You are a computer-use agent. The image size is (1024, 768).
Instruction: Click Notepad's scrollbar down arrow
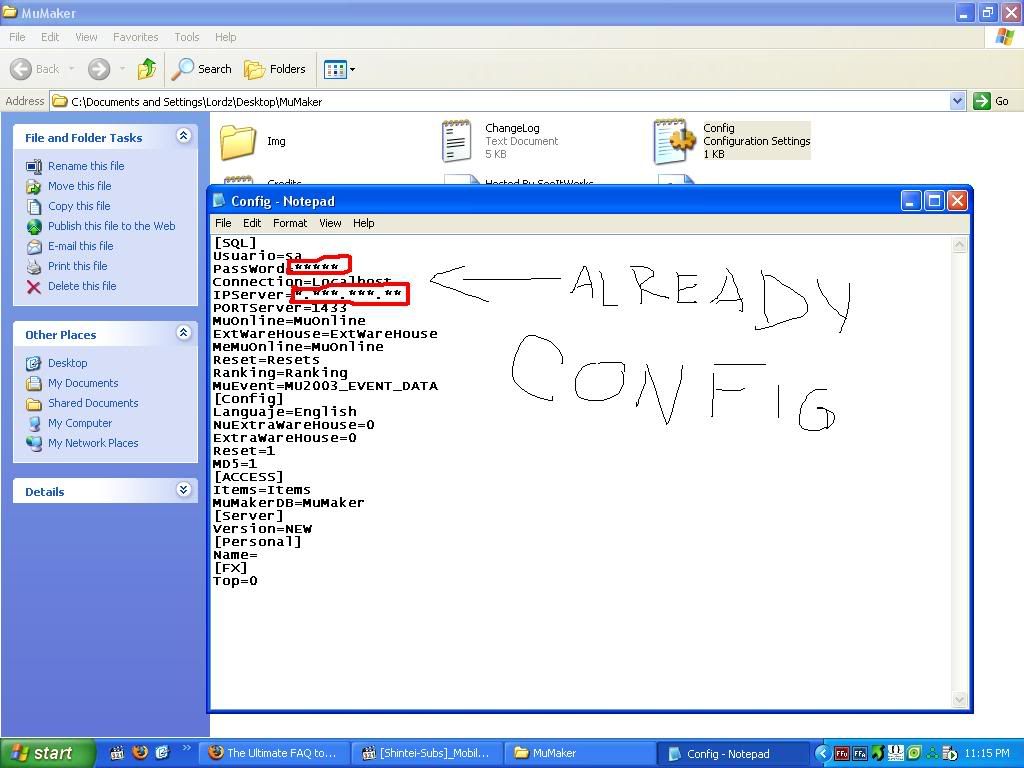pyautogui.click(x=960, y=700)
